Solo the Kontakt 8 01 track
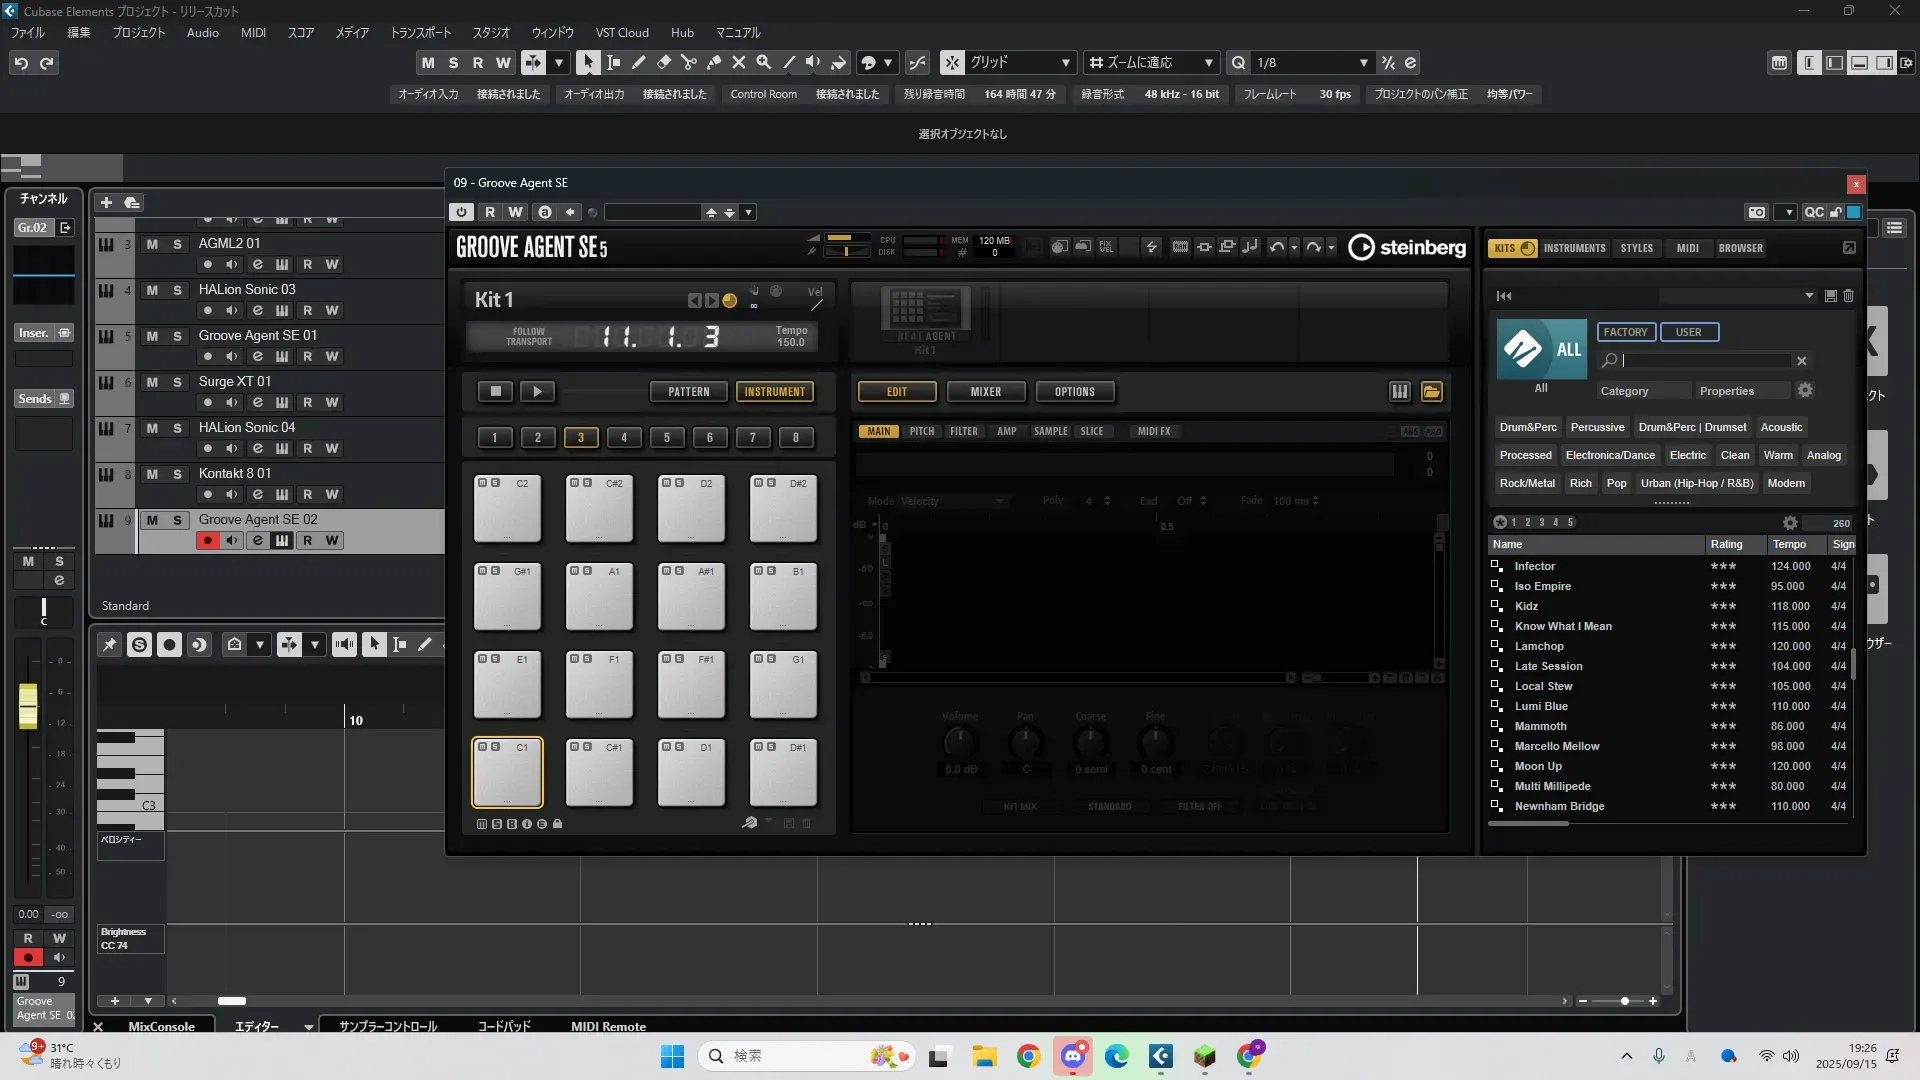This screenshot has height=1080, width=1920. pos(177,474)
